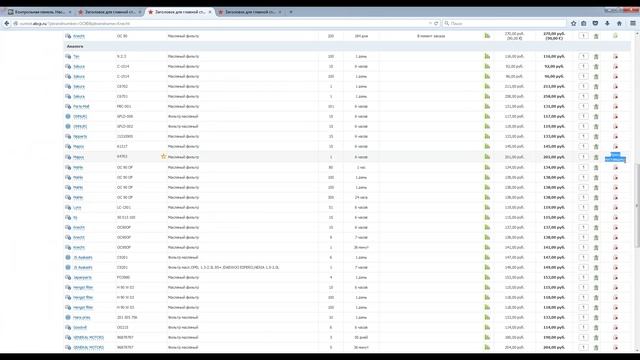Select the PBC-001 article number
The width and height of the screenshot is (640, 360).
(123, 107)
